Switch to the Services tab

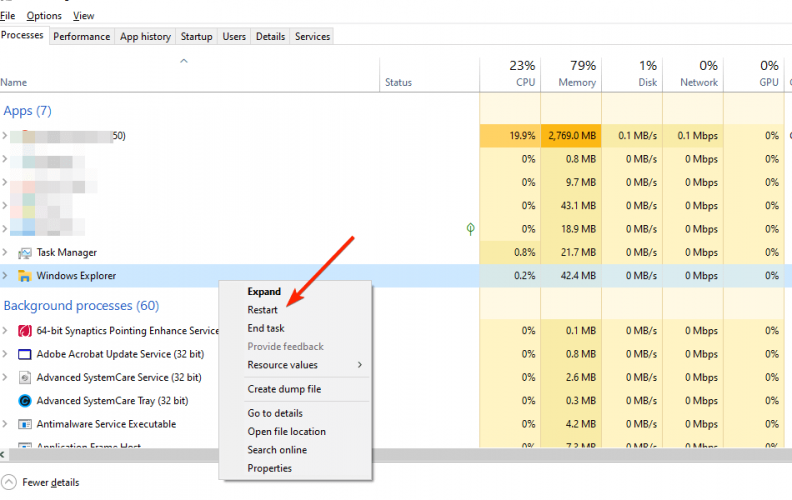(x=312, y=36)
